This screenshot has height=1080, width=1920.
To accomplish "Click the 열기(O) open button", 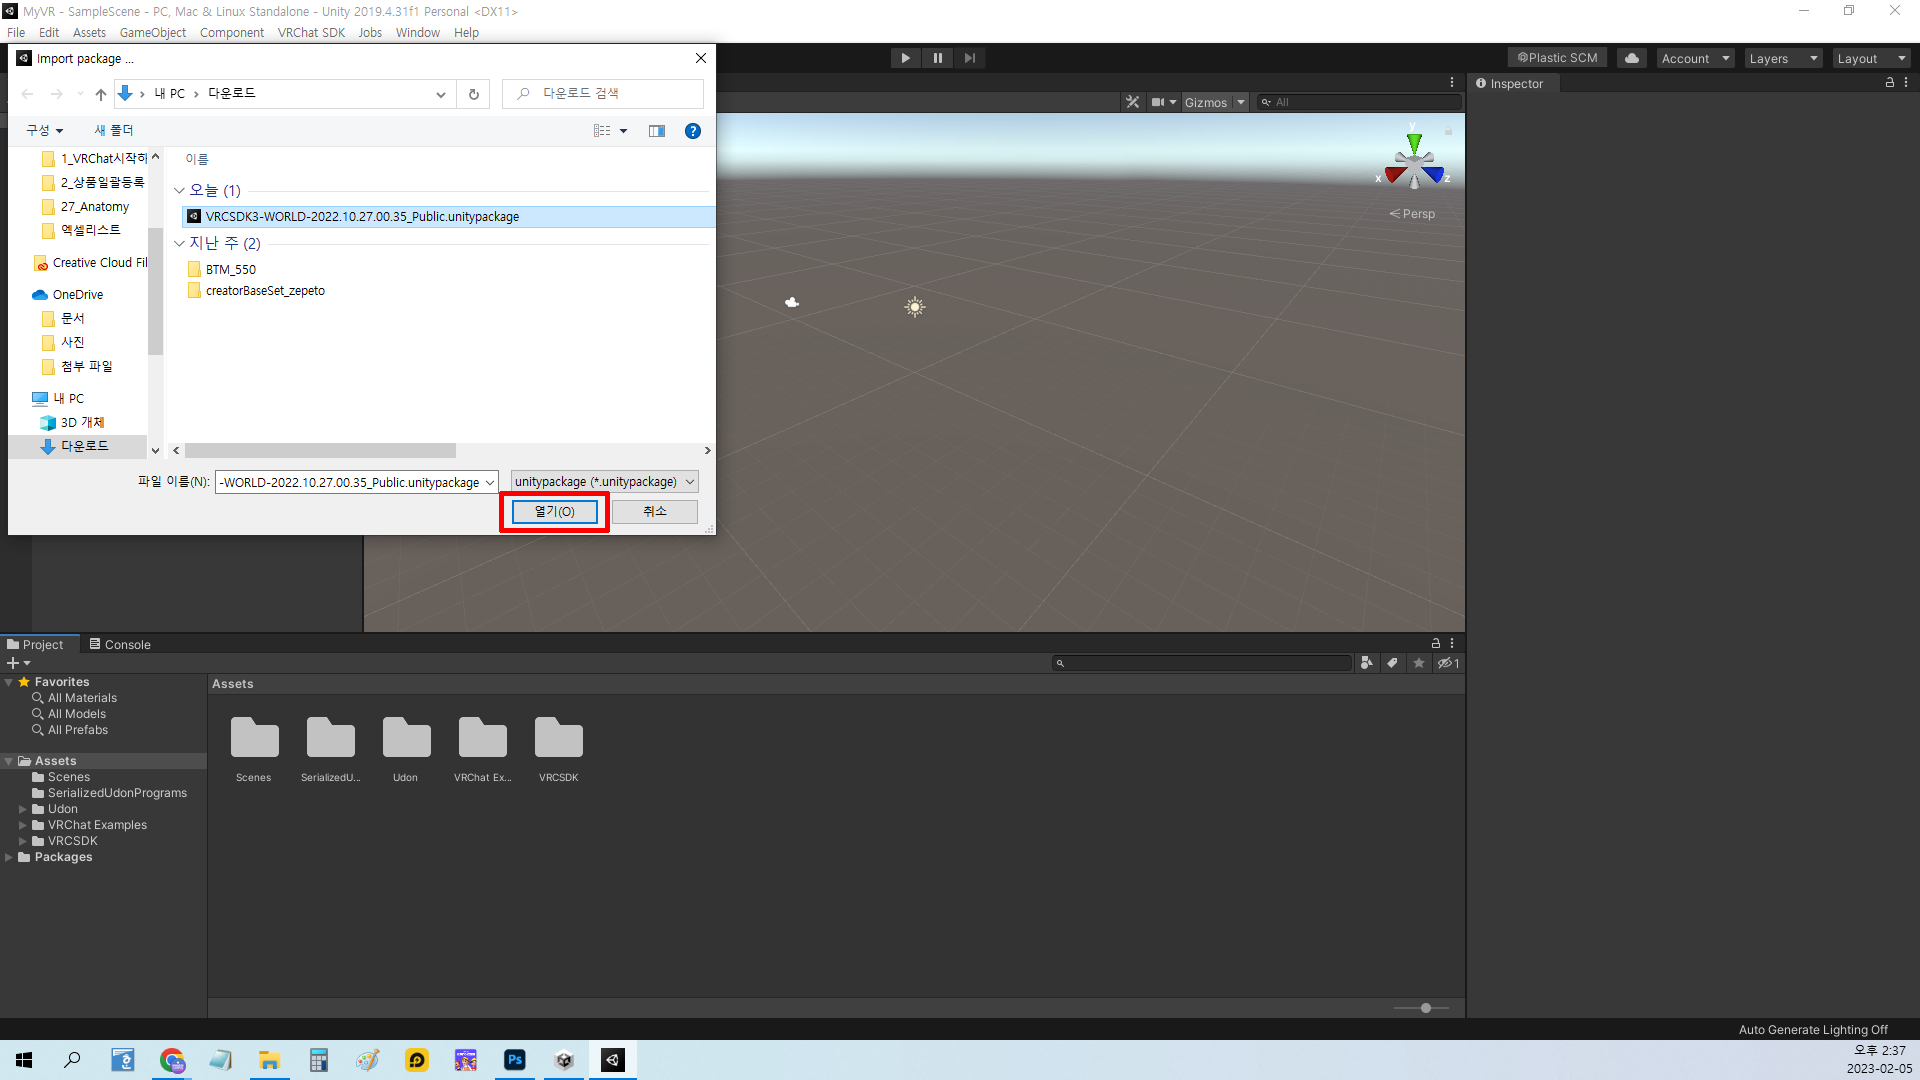I will (554, 511).
